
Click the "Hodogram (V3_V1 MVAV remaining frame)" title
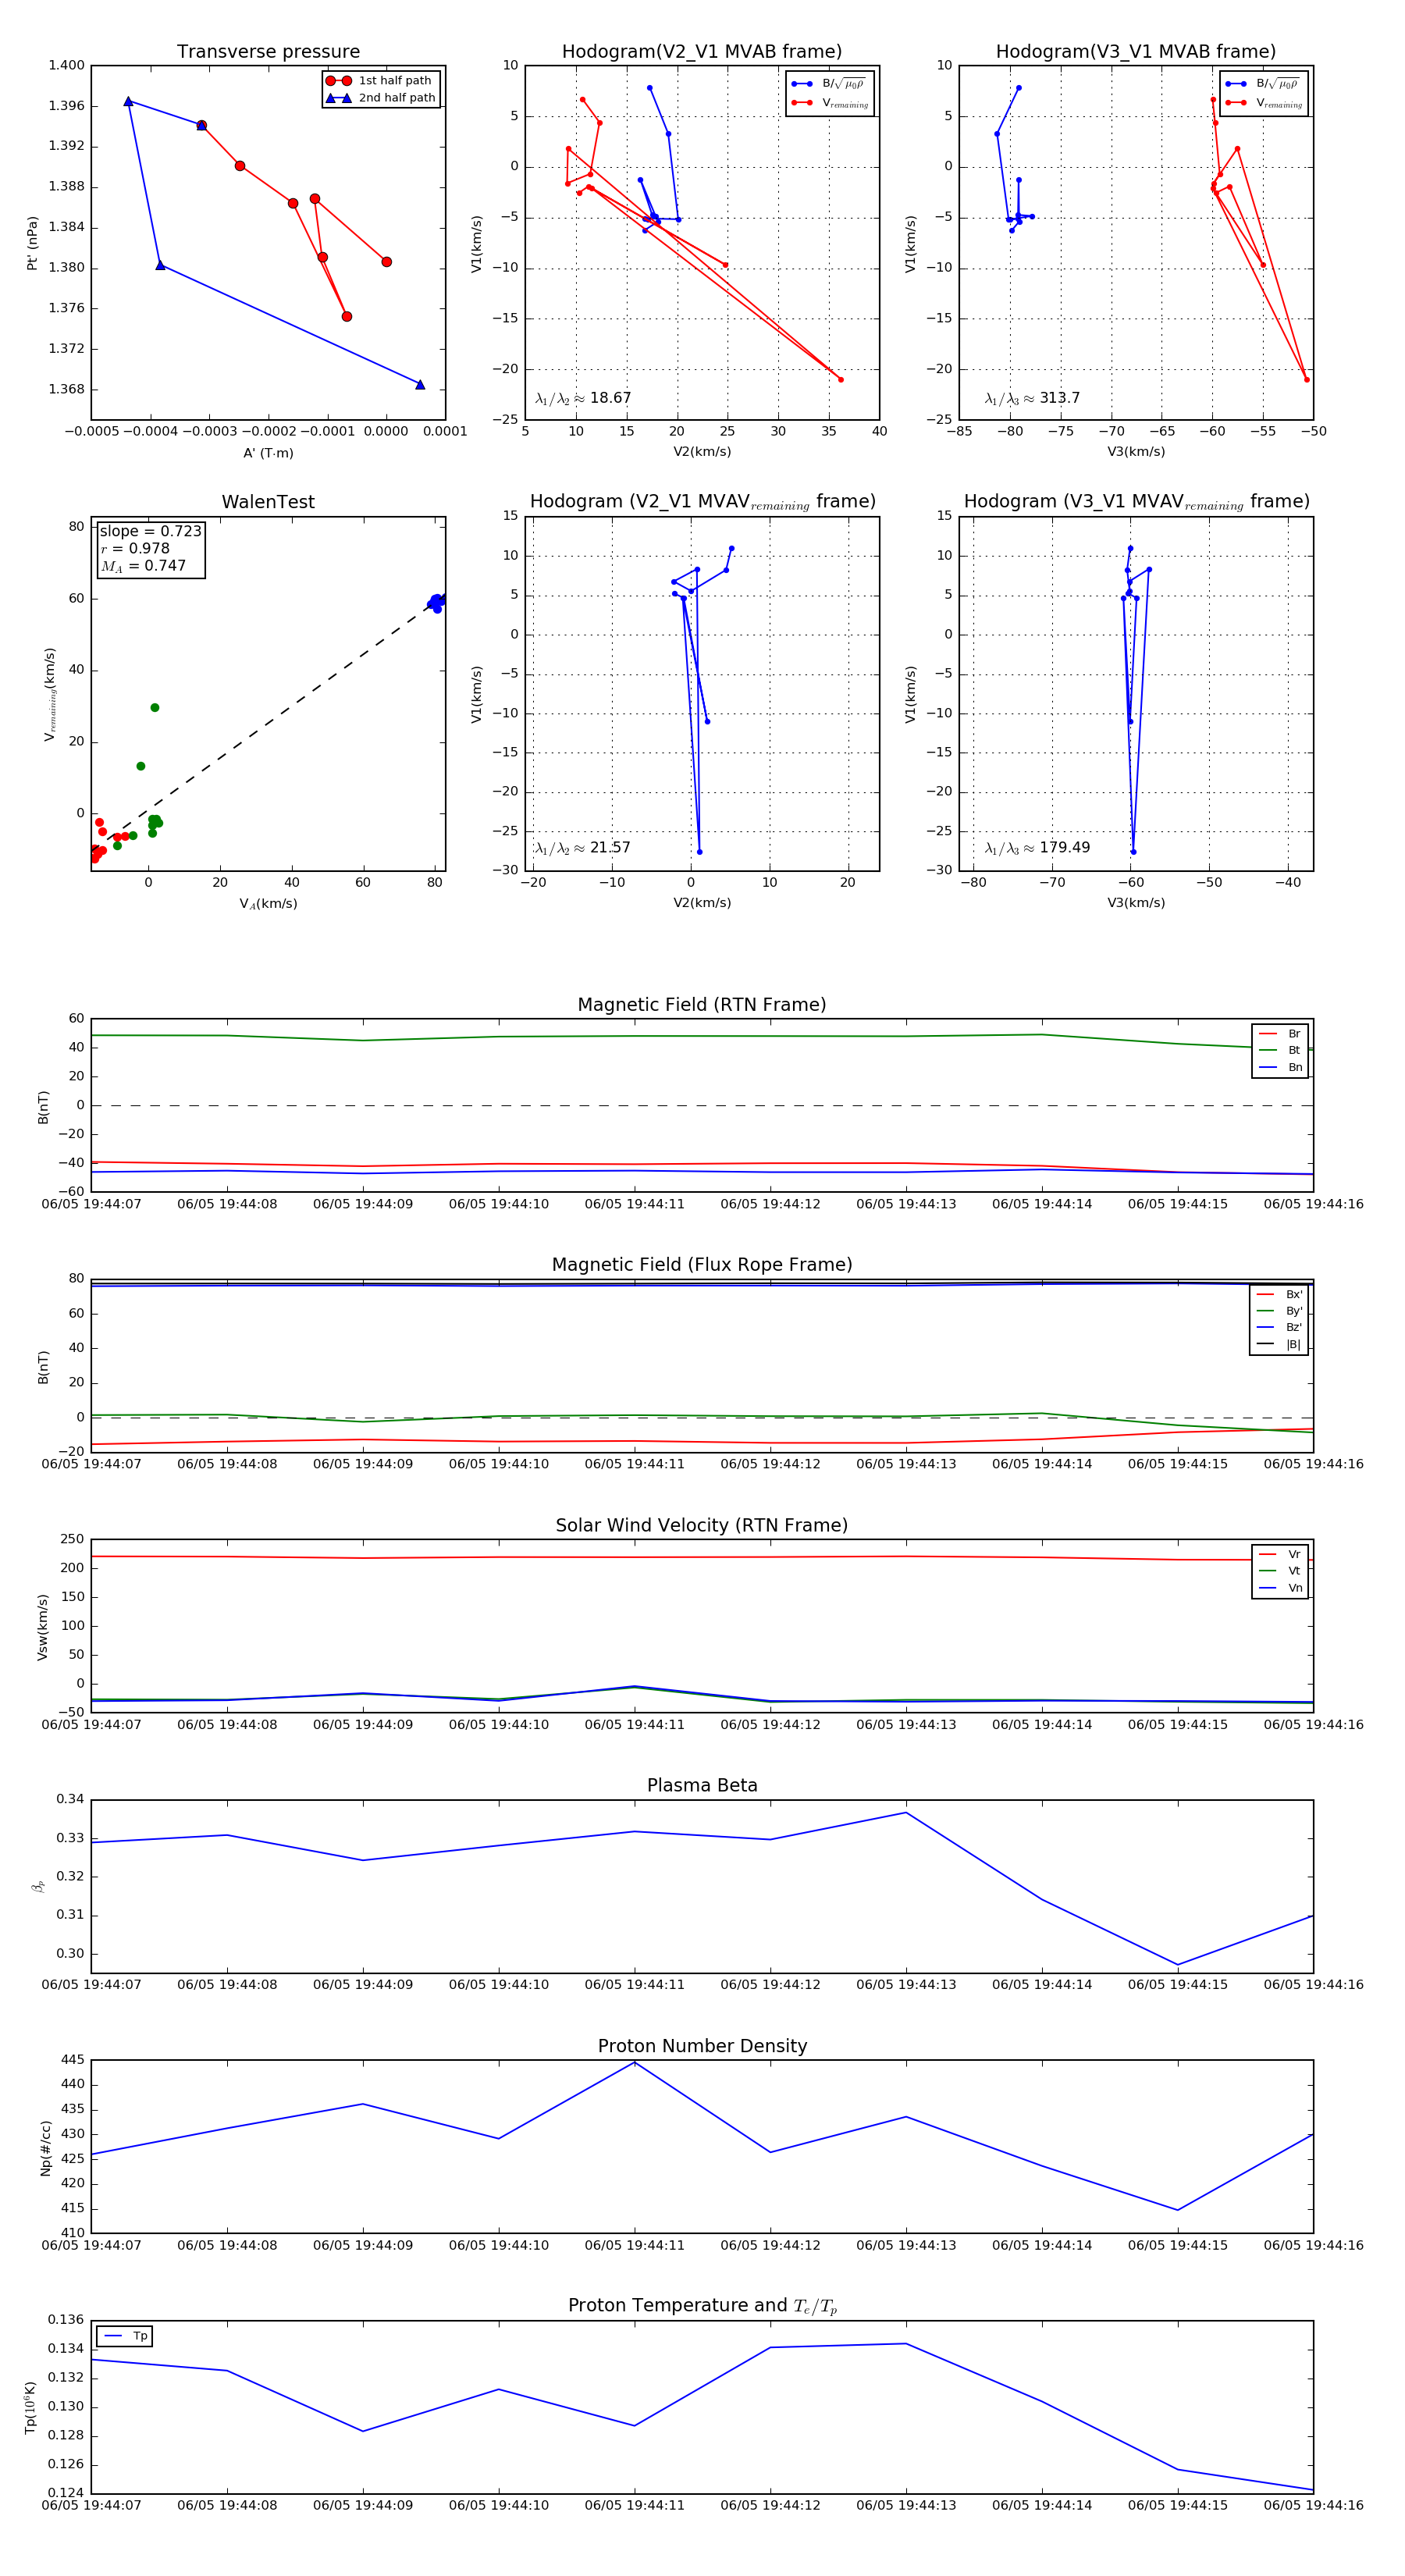tap(1136, 502)
